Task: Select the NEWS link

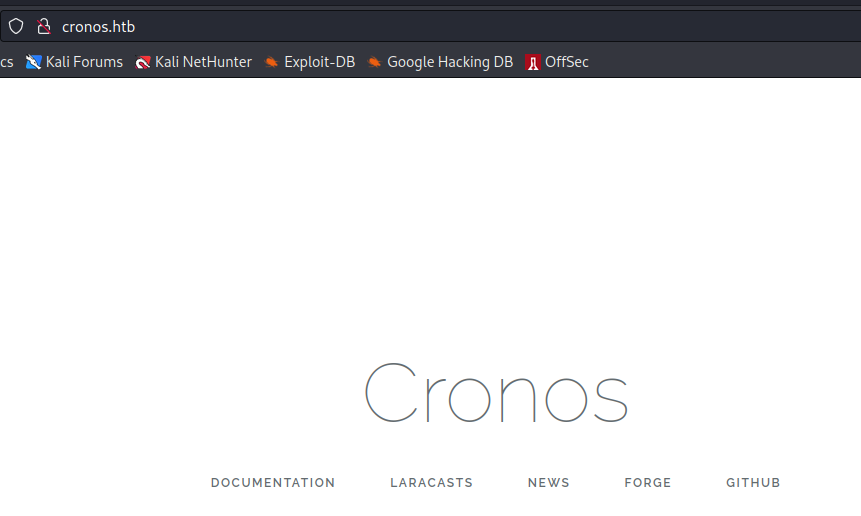Action: coord(548,483)
